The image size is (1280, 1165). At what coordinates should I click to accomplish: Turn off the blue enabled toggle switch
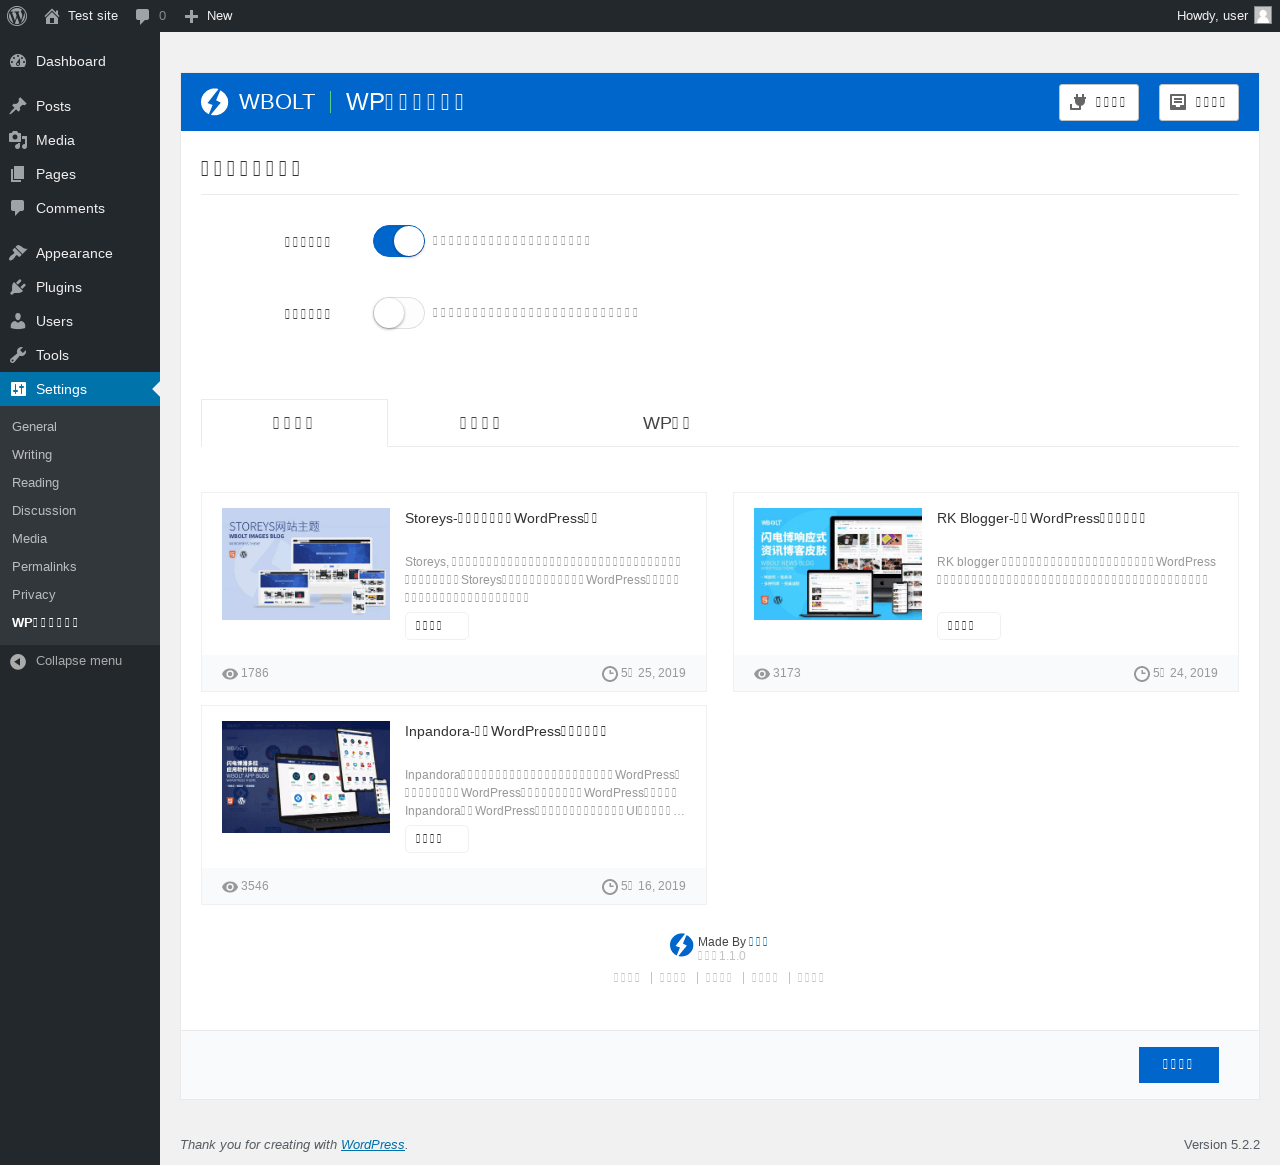[x=399, y=241]
